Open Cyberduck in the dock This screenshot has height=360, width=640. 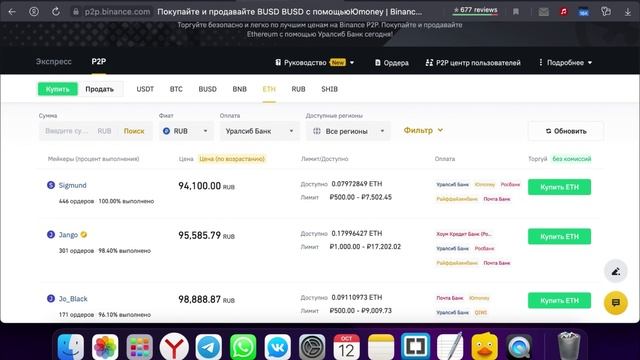tap(484, 347)
